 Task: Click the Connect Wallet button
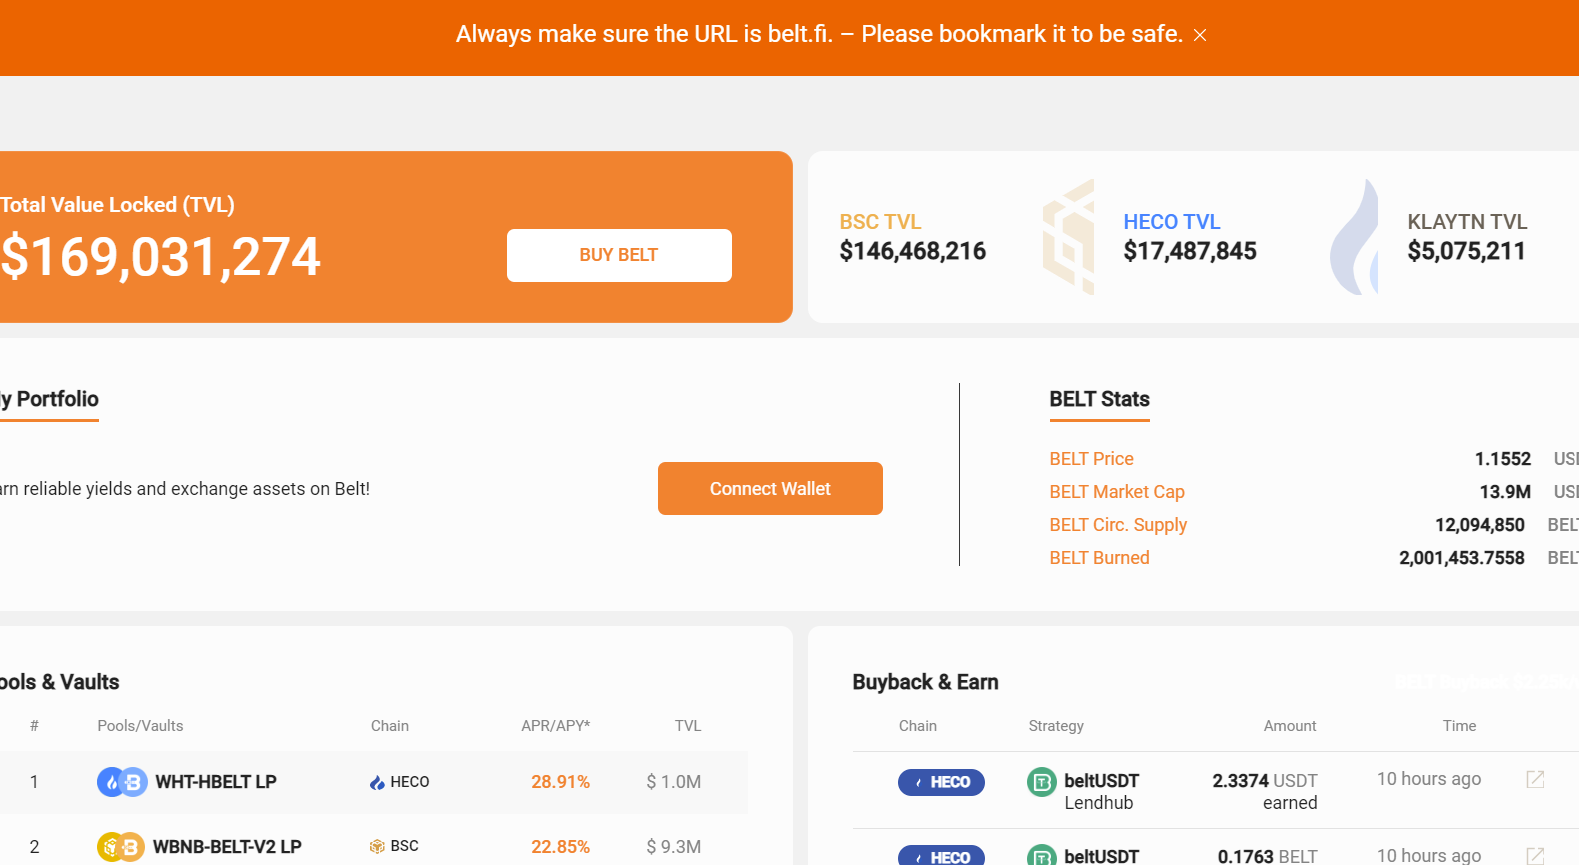770,489
